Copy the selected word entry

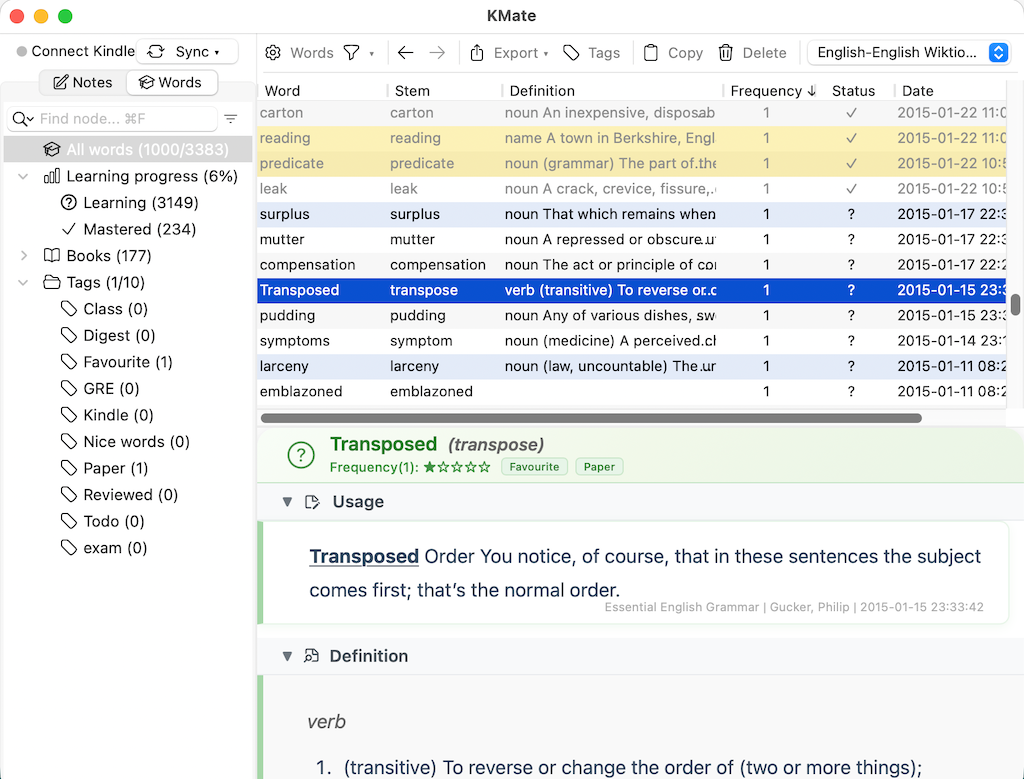point(672,53)
